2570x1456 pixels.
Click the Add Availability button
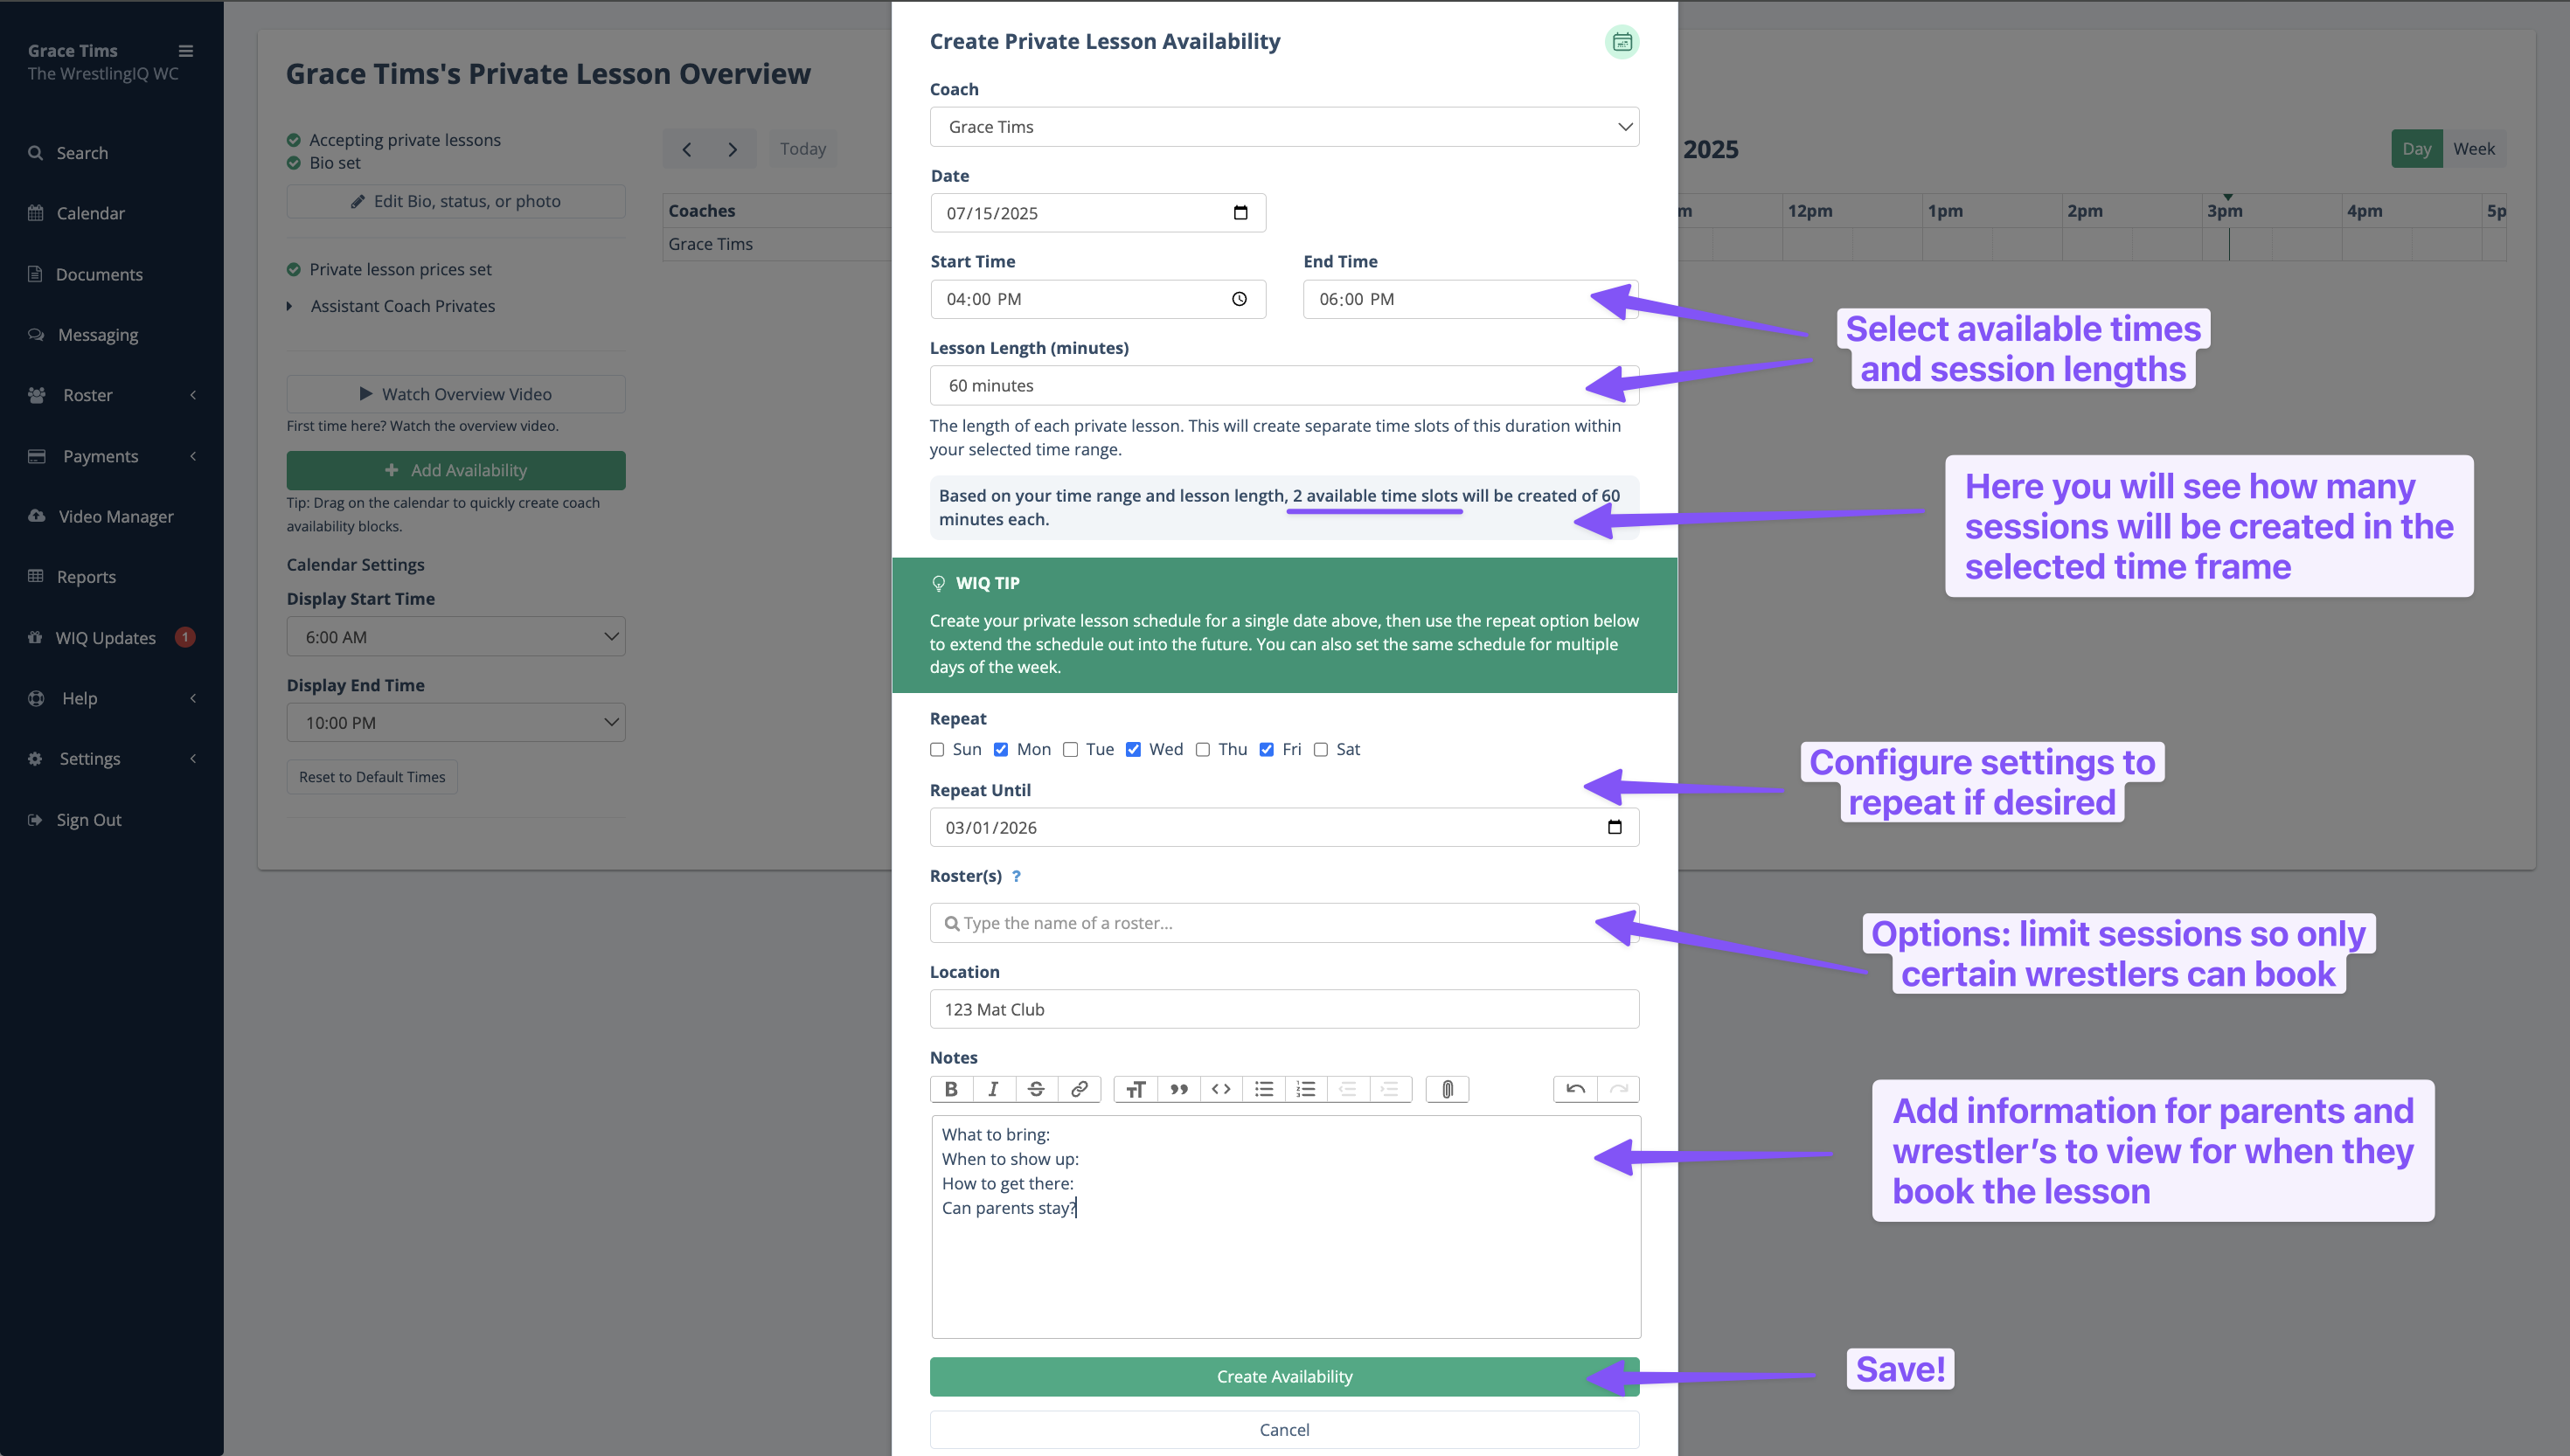point(456,470)
